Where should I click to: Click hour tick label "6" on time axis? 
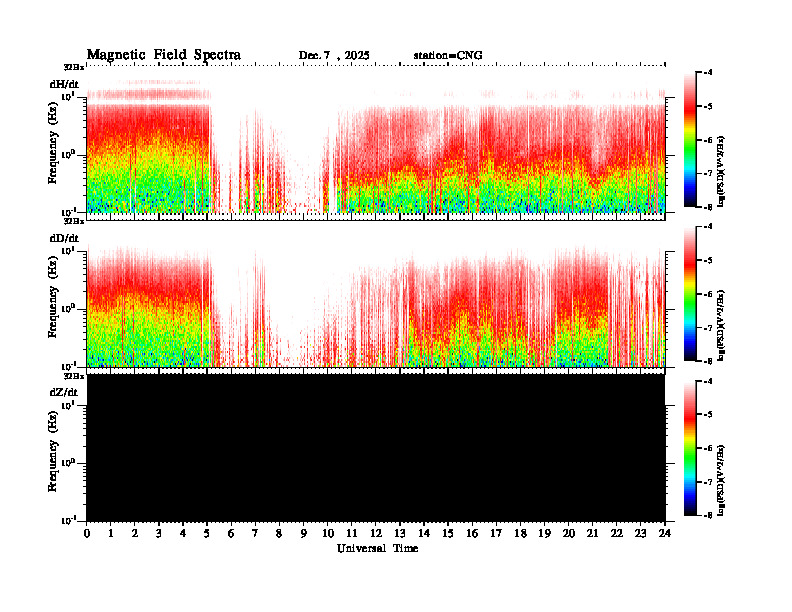(x=231, y=533)
